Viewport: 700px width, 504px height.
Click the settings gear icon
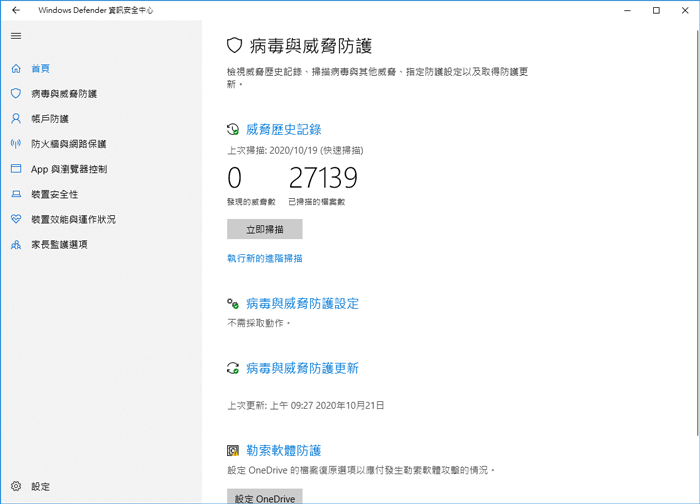(16, 486)
